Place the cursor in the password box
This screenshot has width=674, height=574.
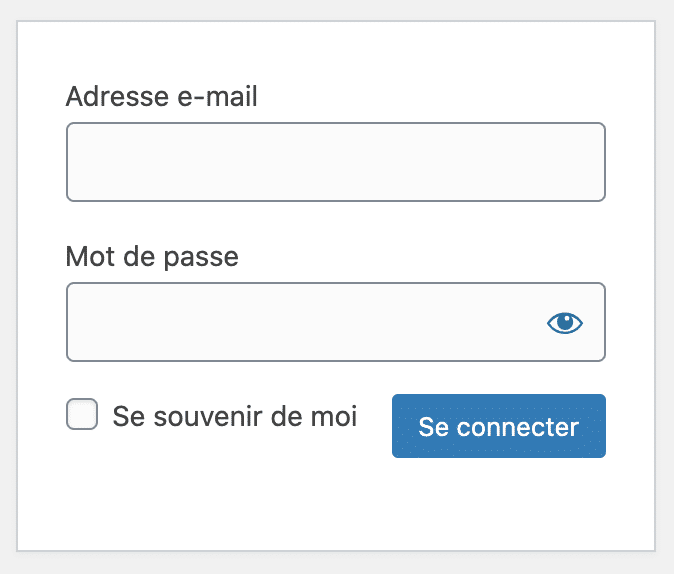tap(336, 322)
